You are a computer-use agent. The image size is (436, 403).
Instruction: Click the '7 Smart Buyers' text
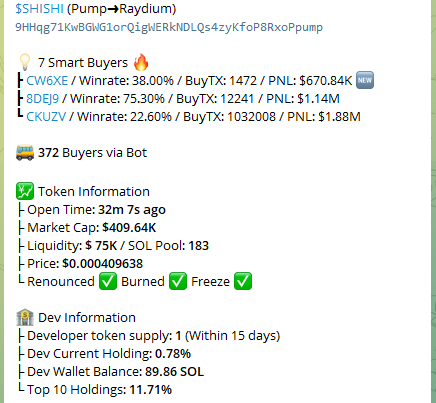tap(83, 63)
